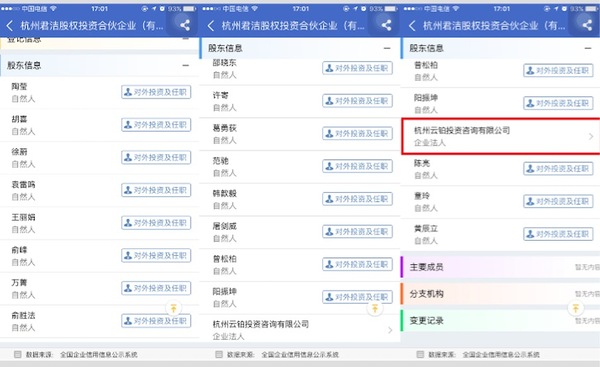Open 对外投资及任职 for 邵晓东

point(357,68)
